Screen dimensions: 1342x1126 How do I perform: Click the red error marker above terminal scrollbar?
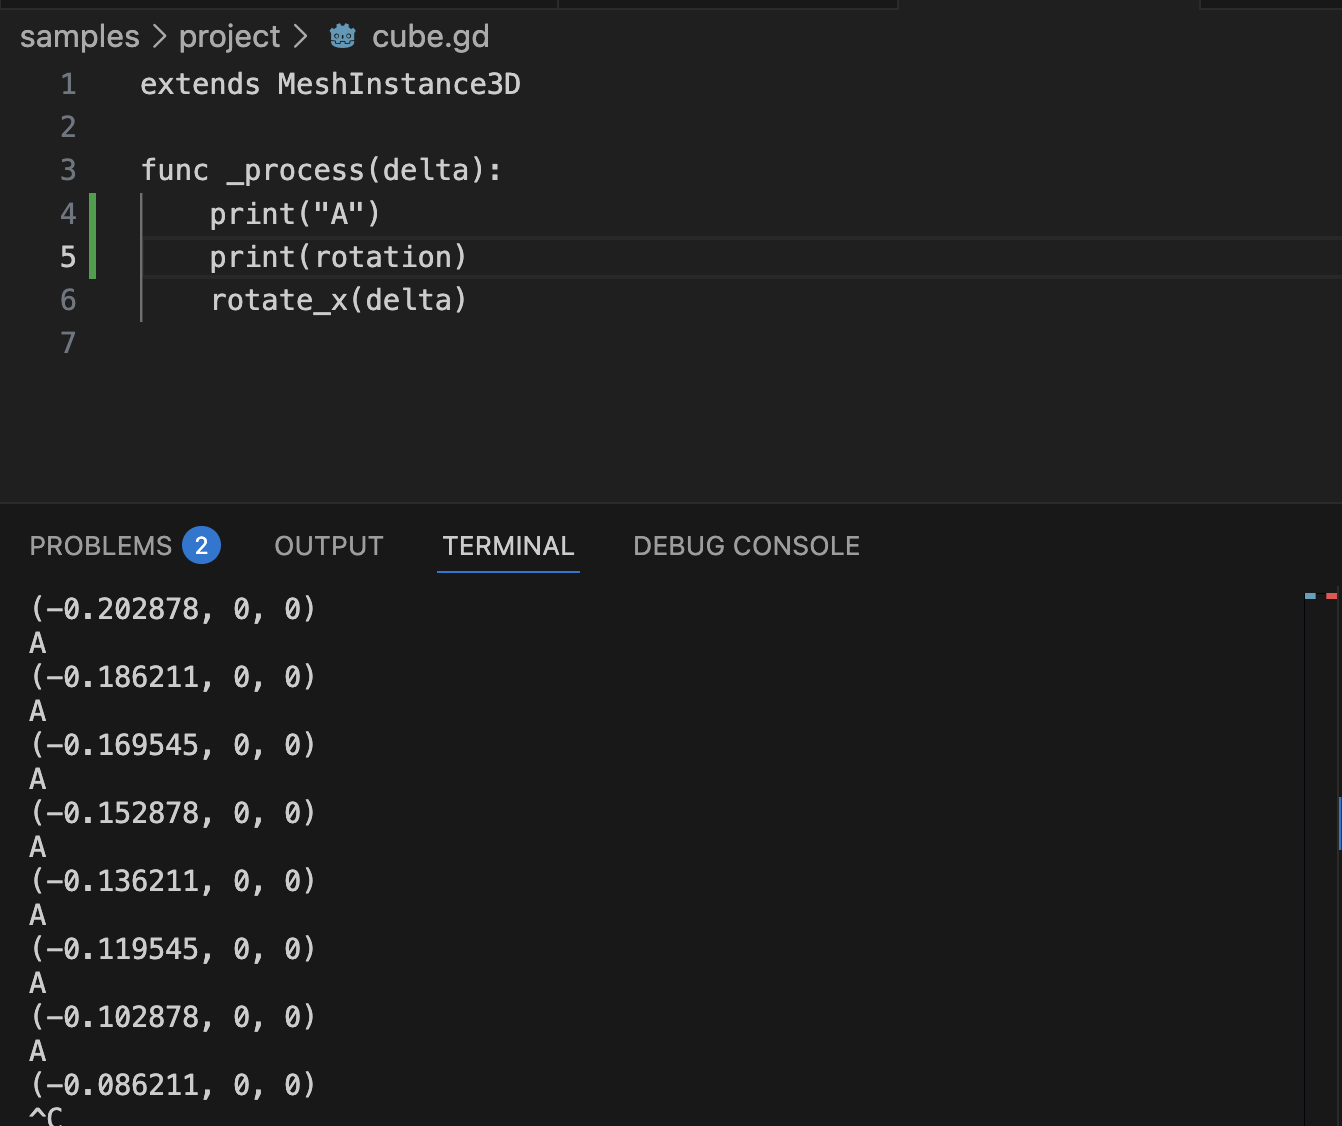(1330, 594)
